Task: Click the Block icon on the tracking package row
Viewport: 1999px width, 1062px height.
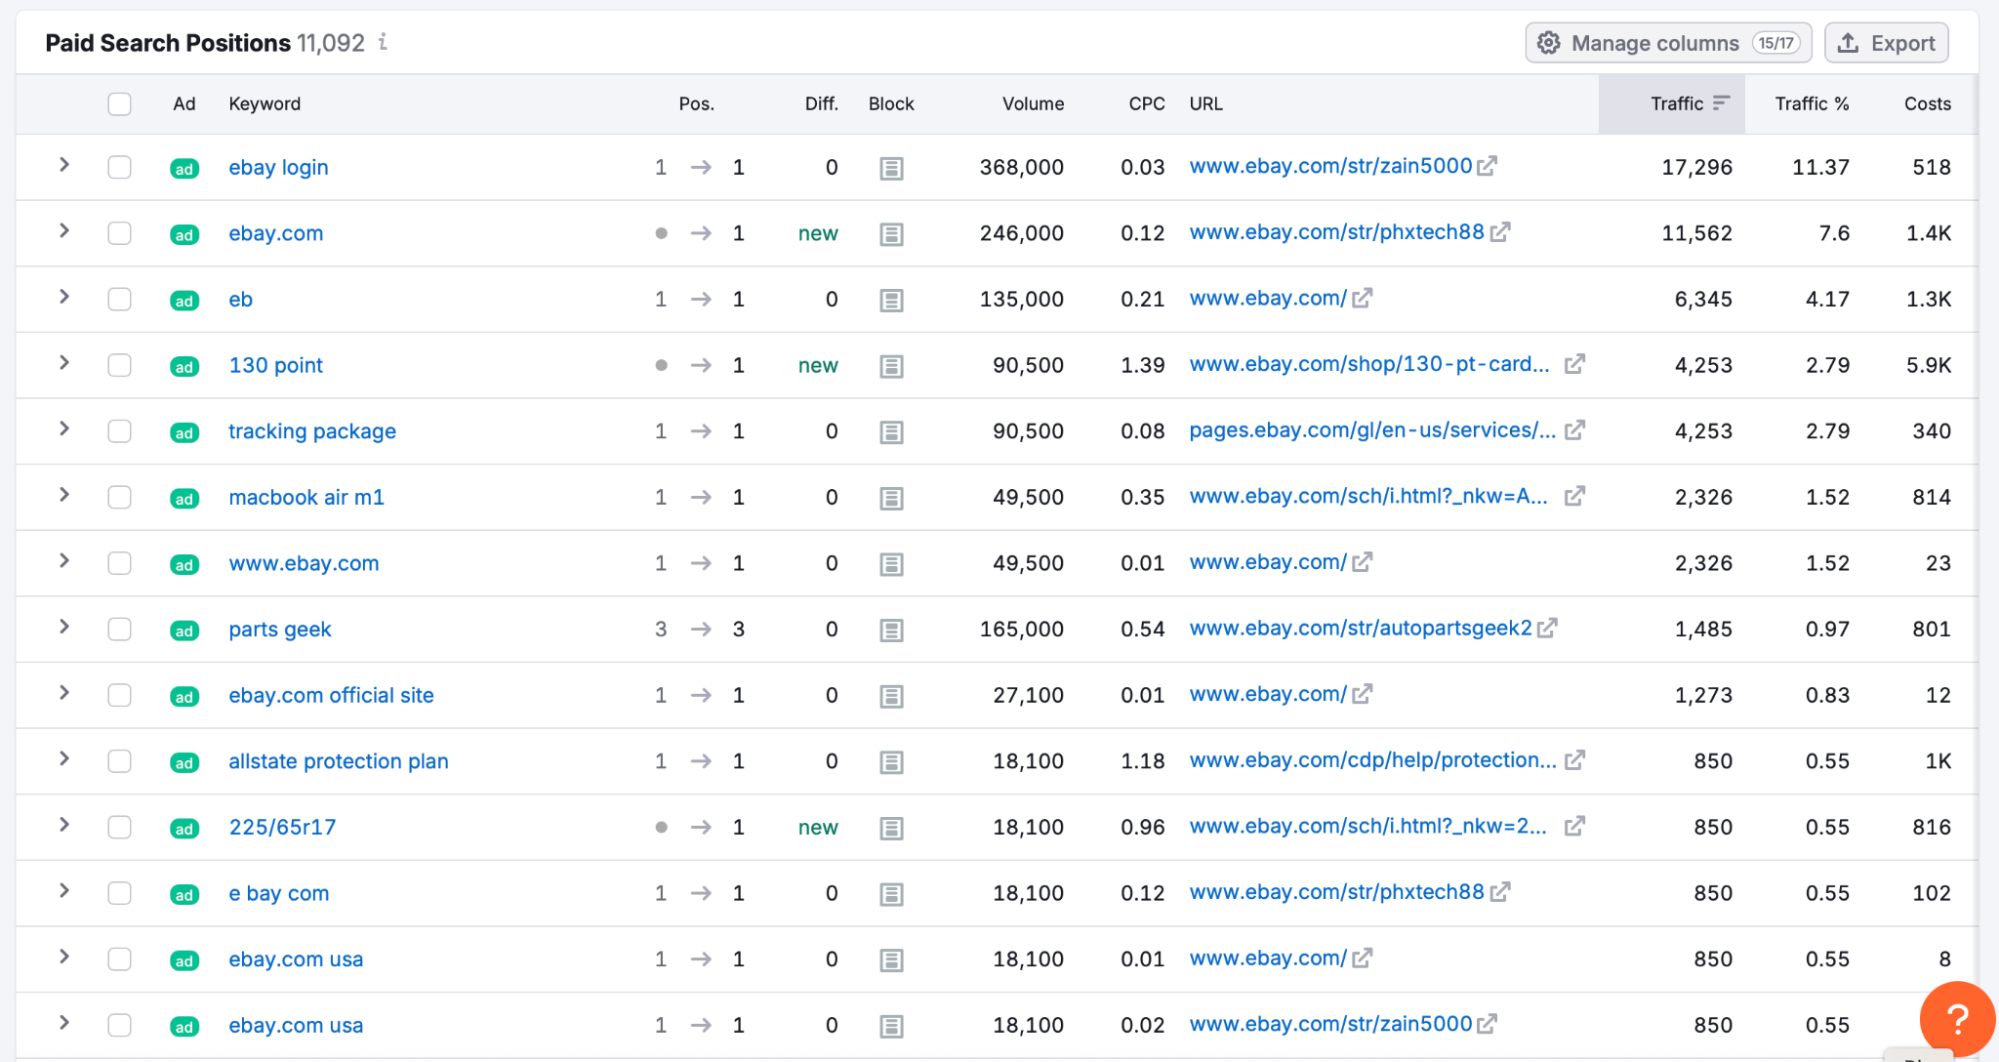Action: [x=891, y=431]
